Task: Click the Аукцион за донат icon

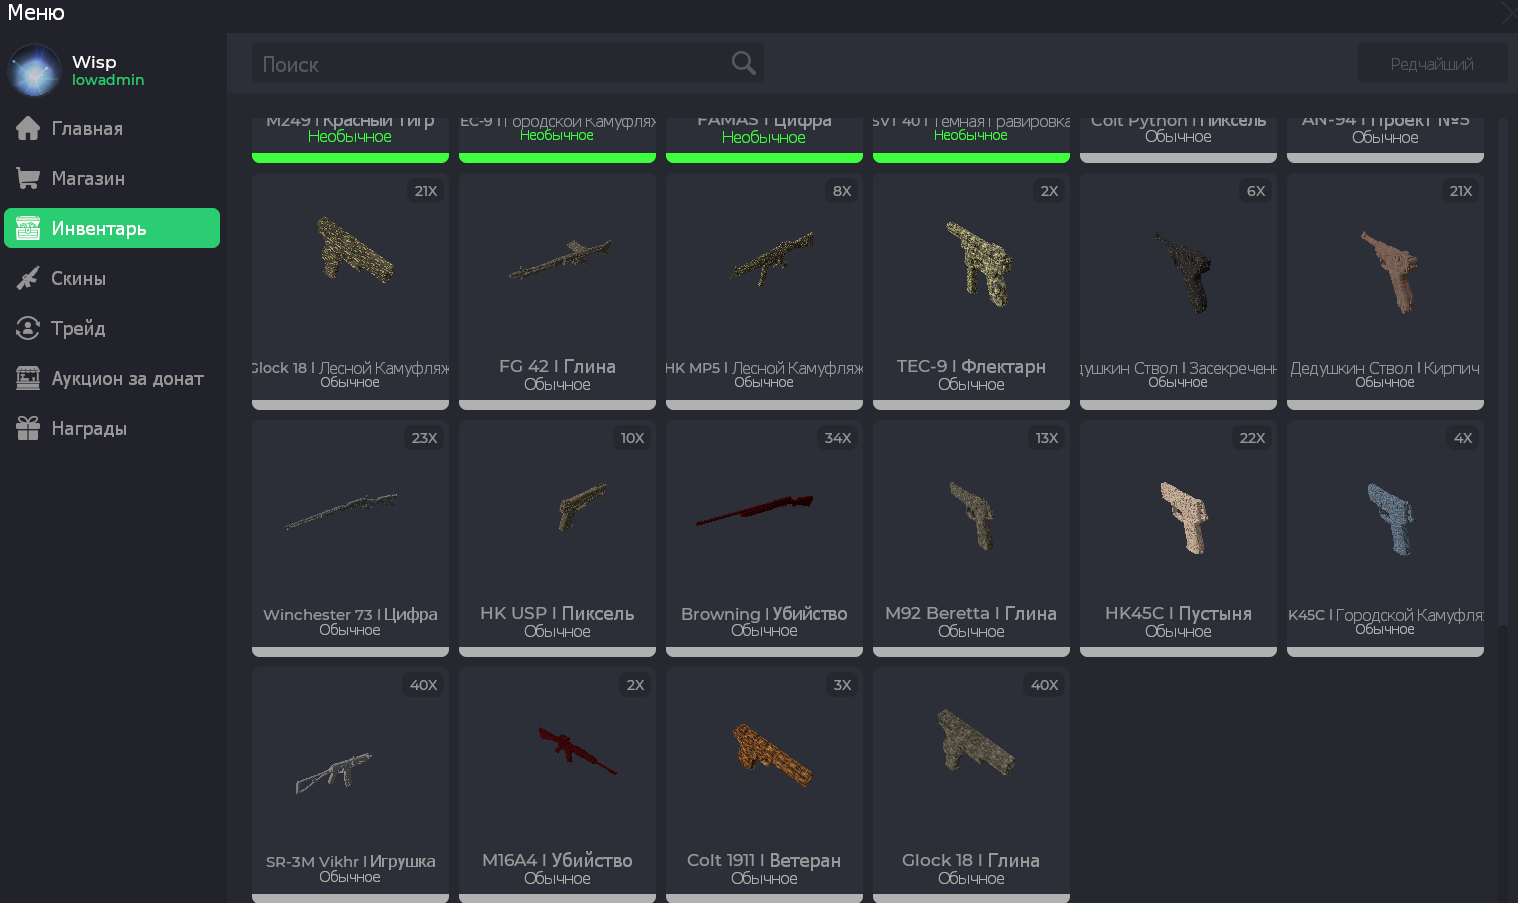Action: click(x=28, y=378)
